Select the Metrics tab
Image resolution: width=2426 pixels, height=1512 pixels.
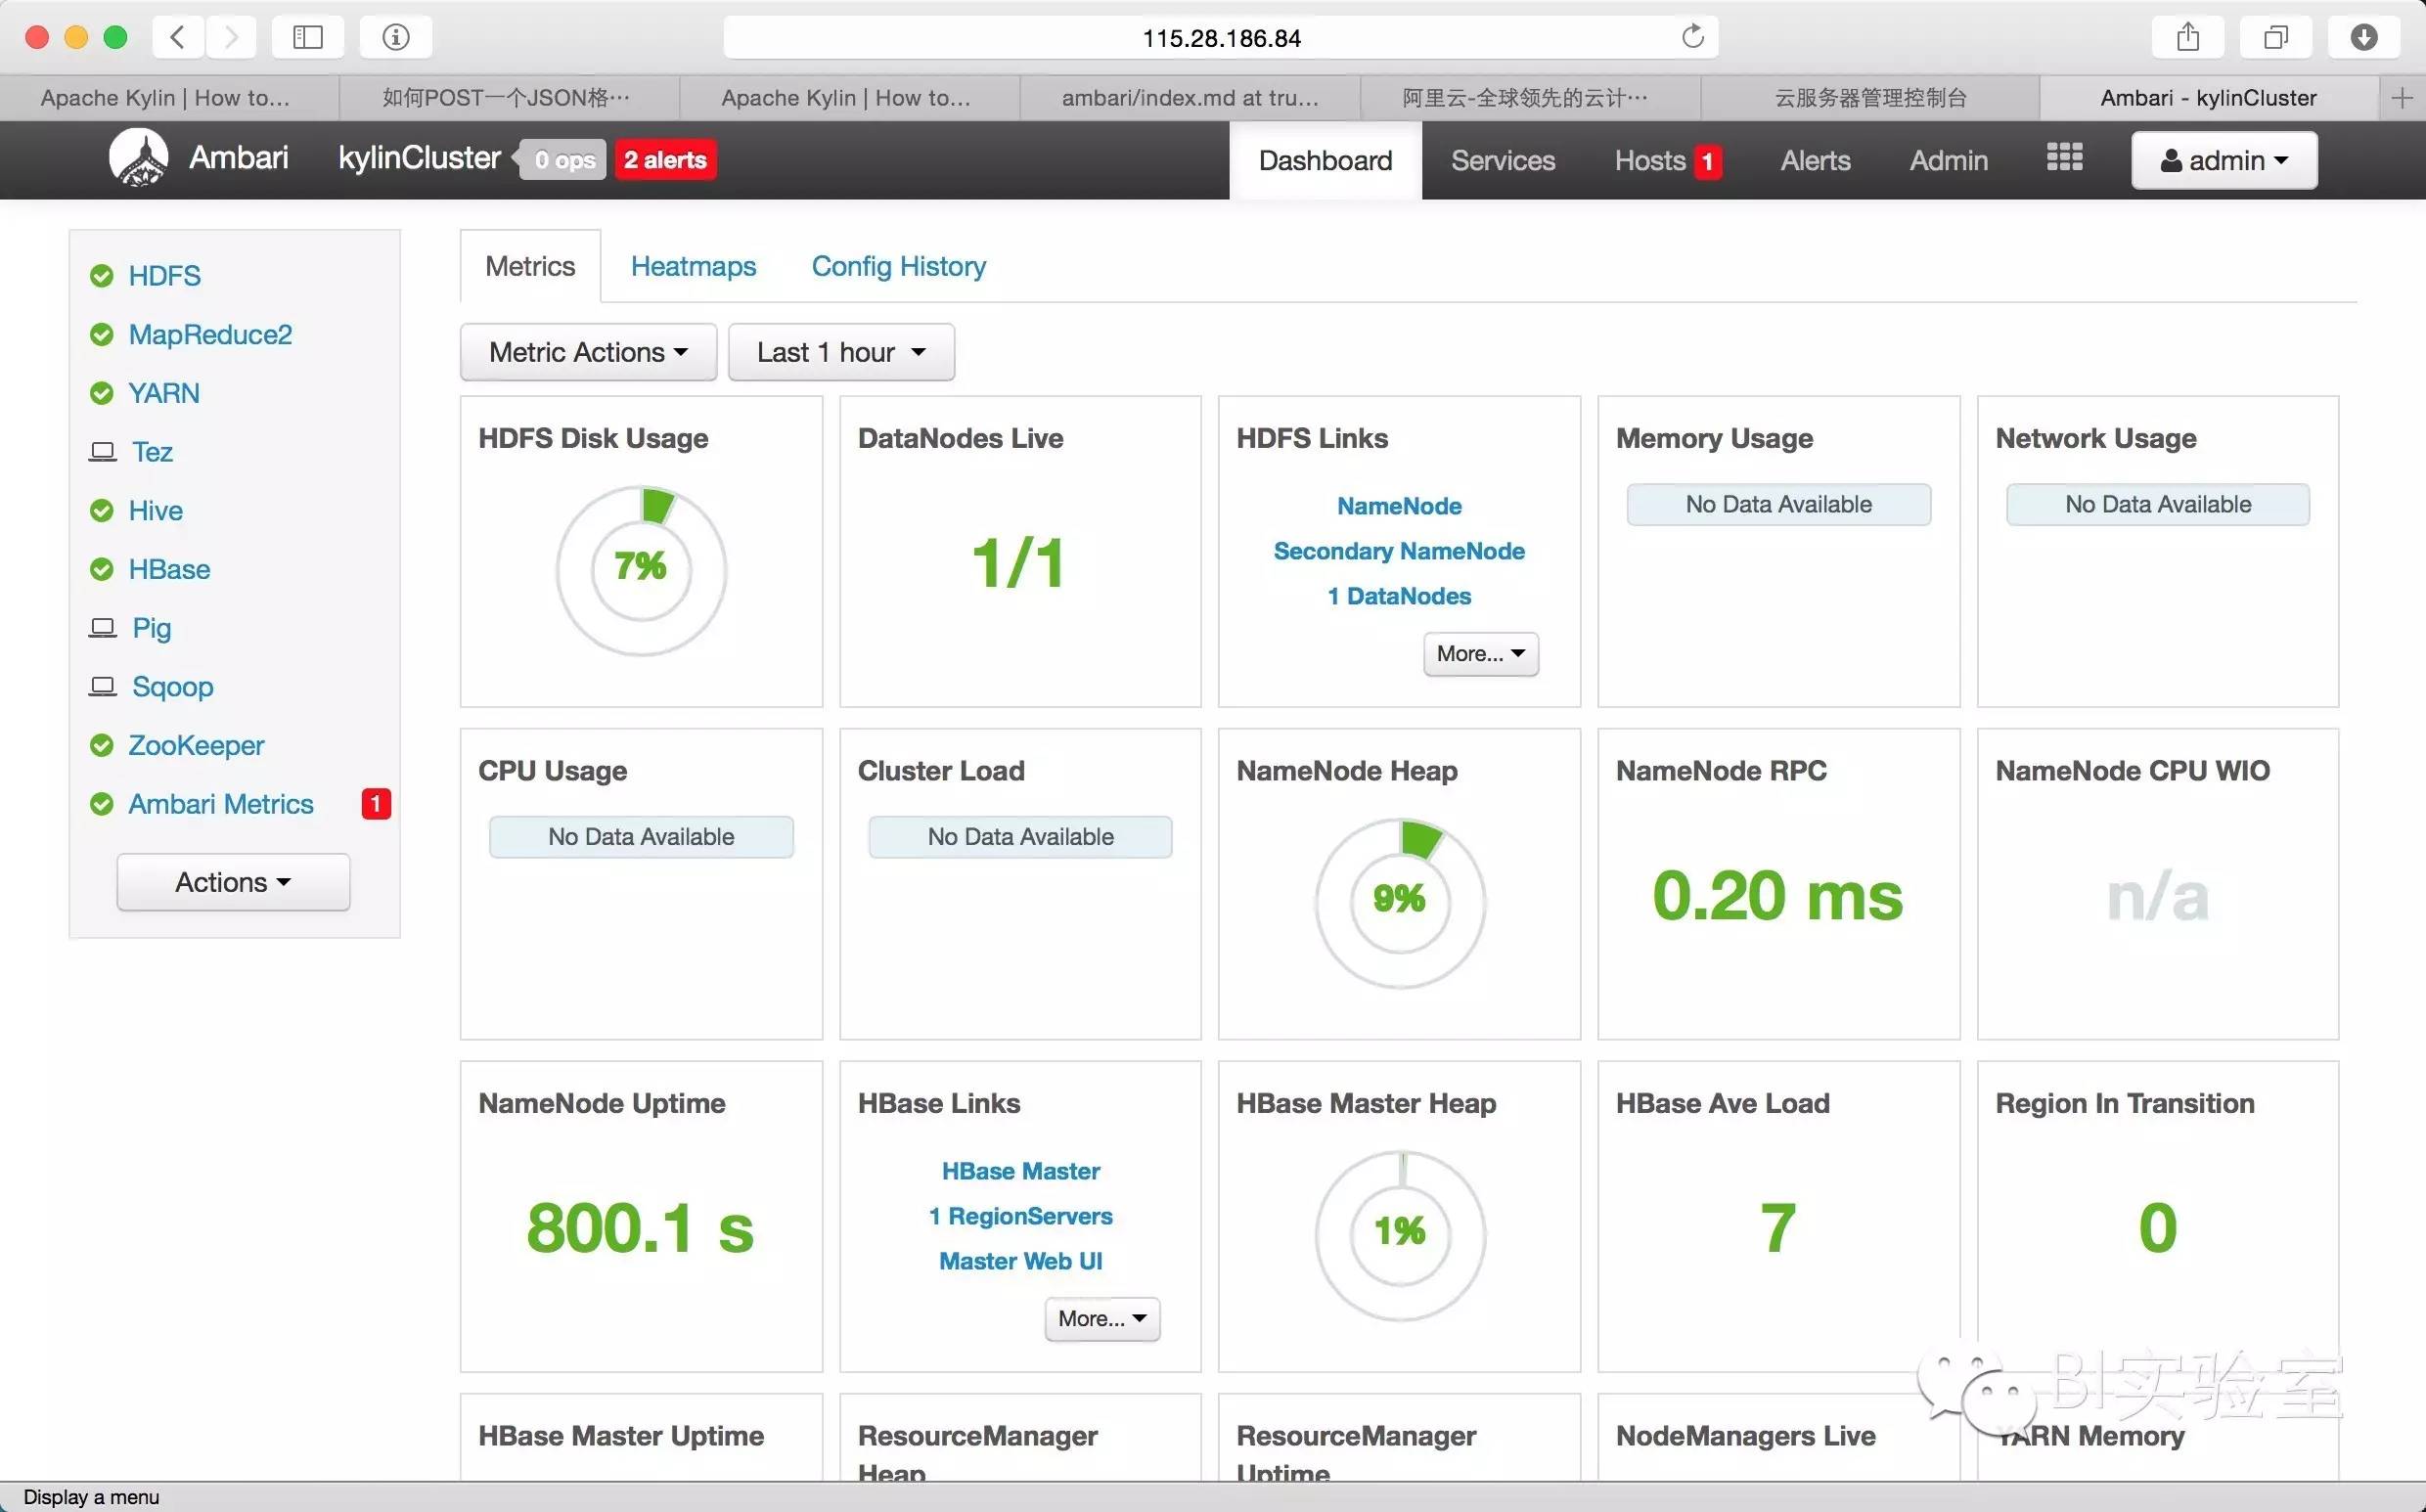530,266
